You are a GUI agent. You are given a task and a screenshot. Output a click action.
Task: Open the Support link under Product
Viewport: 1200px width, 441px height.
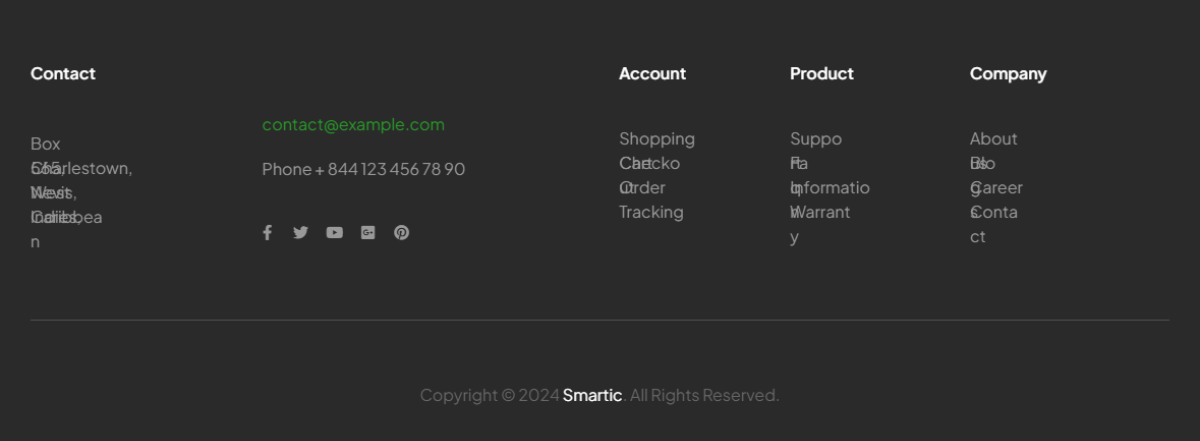tap(815, 139)
